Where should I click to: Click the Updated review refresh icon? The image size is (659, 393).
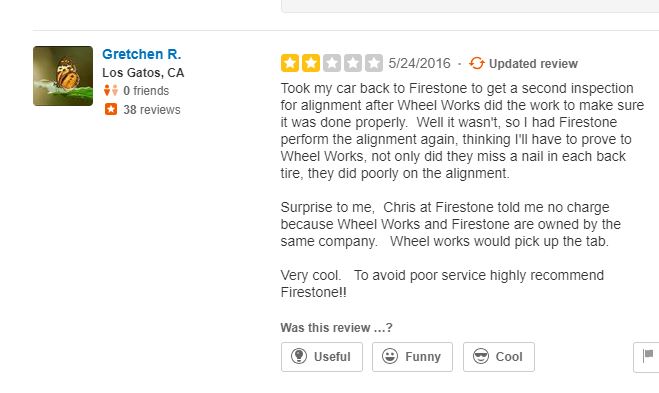[x=477, y=63]
